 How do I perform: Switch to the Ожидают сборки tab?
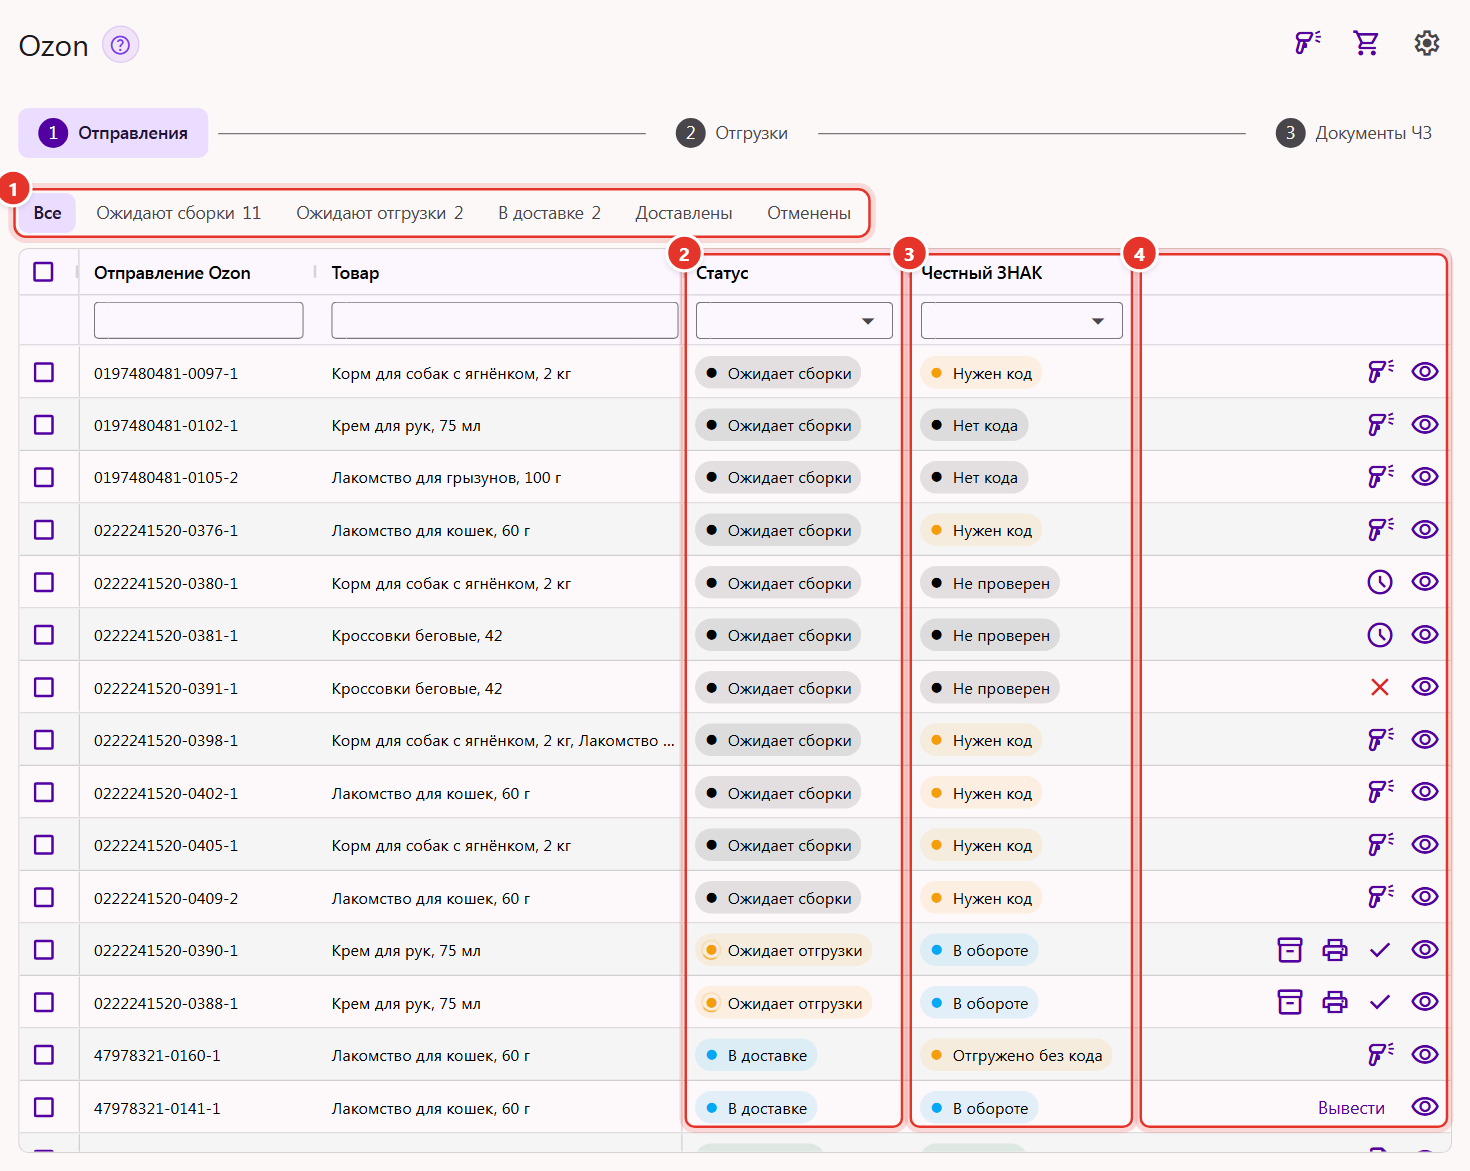(x=179, y=213)
